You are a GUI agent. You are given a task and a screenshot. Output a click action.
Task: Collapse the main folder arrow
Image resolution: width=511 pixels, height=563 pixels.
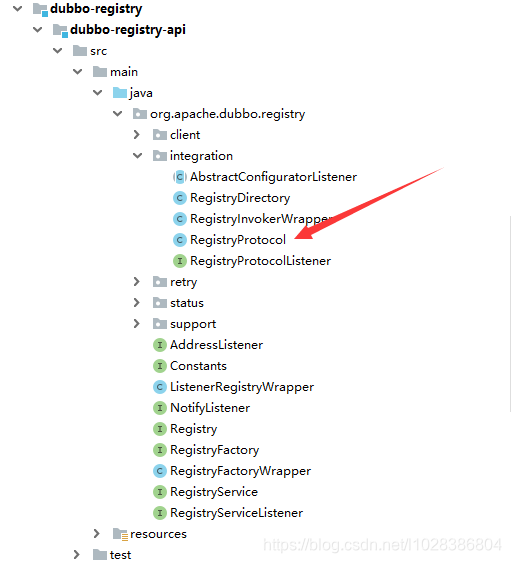[x=78, y=72]
